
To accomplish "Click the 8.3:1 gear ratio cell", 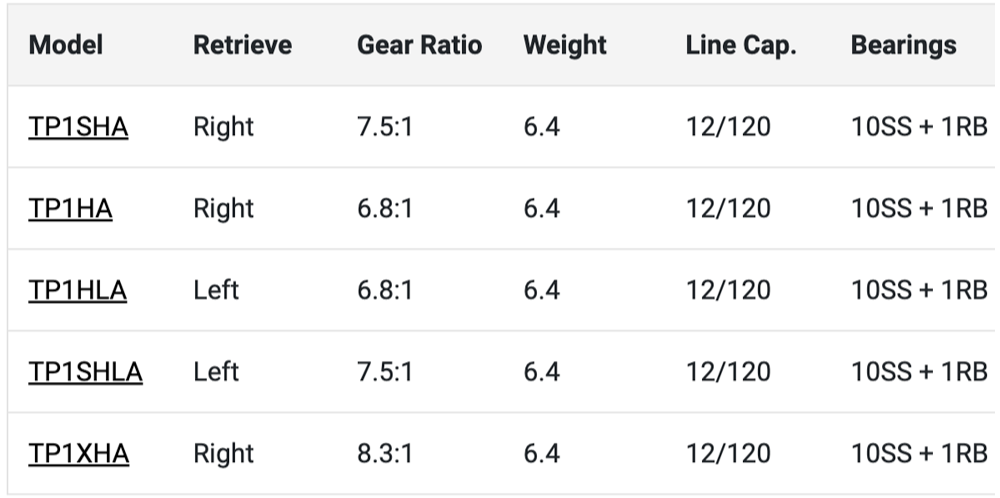I will click(385, 454).
